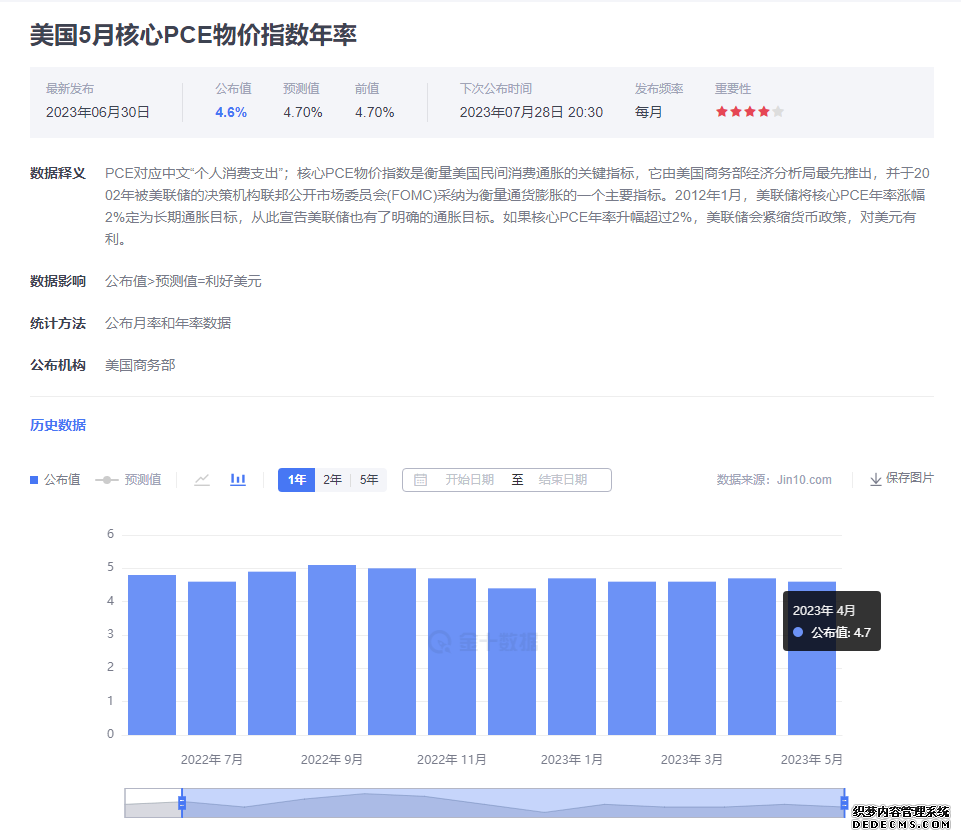Click the 2022年 9月 axis label
961x839 pixels.
(332, 760)
